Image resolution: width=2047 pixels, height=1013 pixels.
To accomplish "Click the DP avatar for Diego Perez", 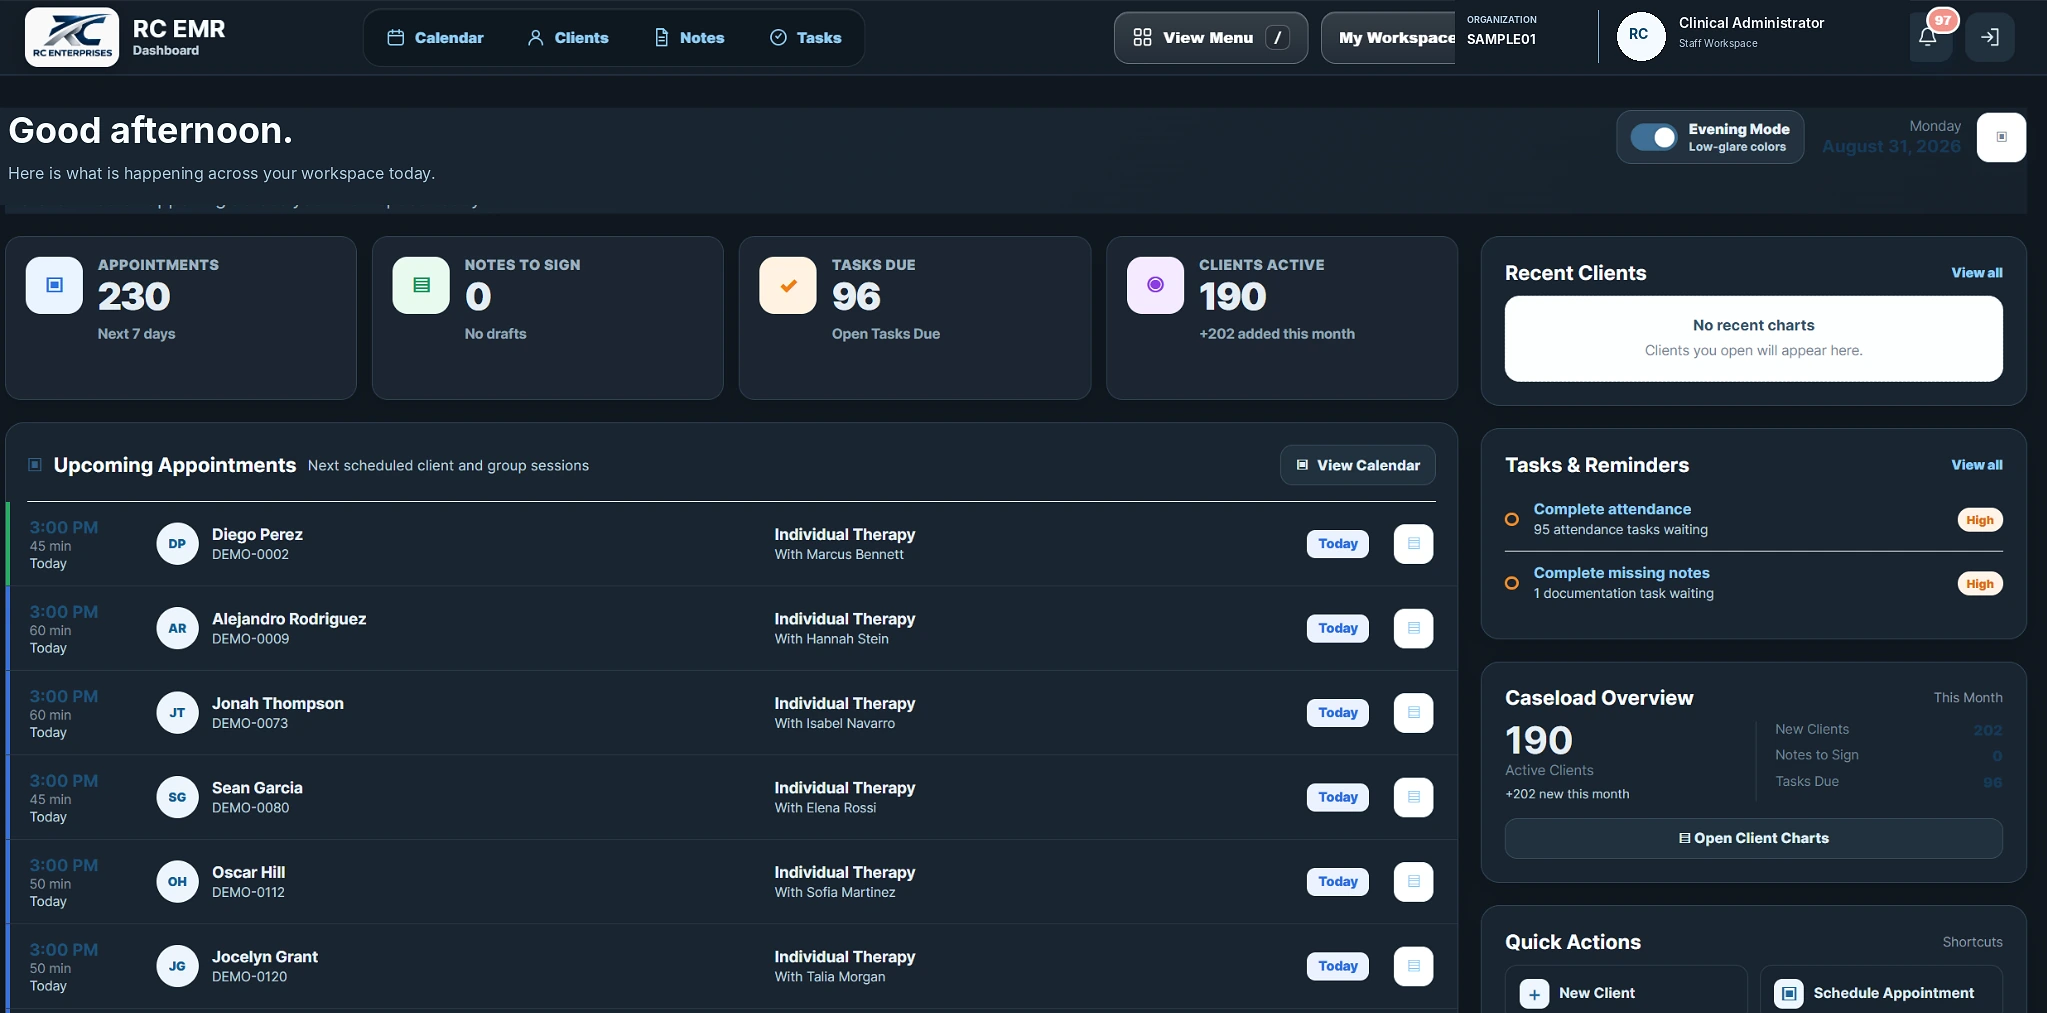I will click(x=177, y=544).
